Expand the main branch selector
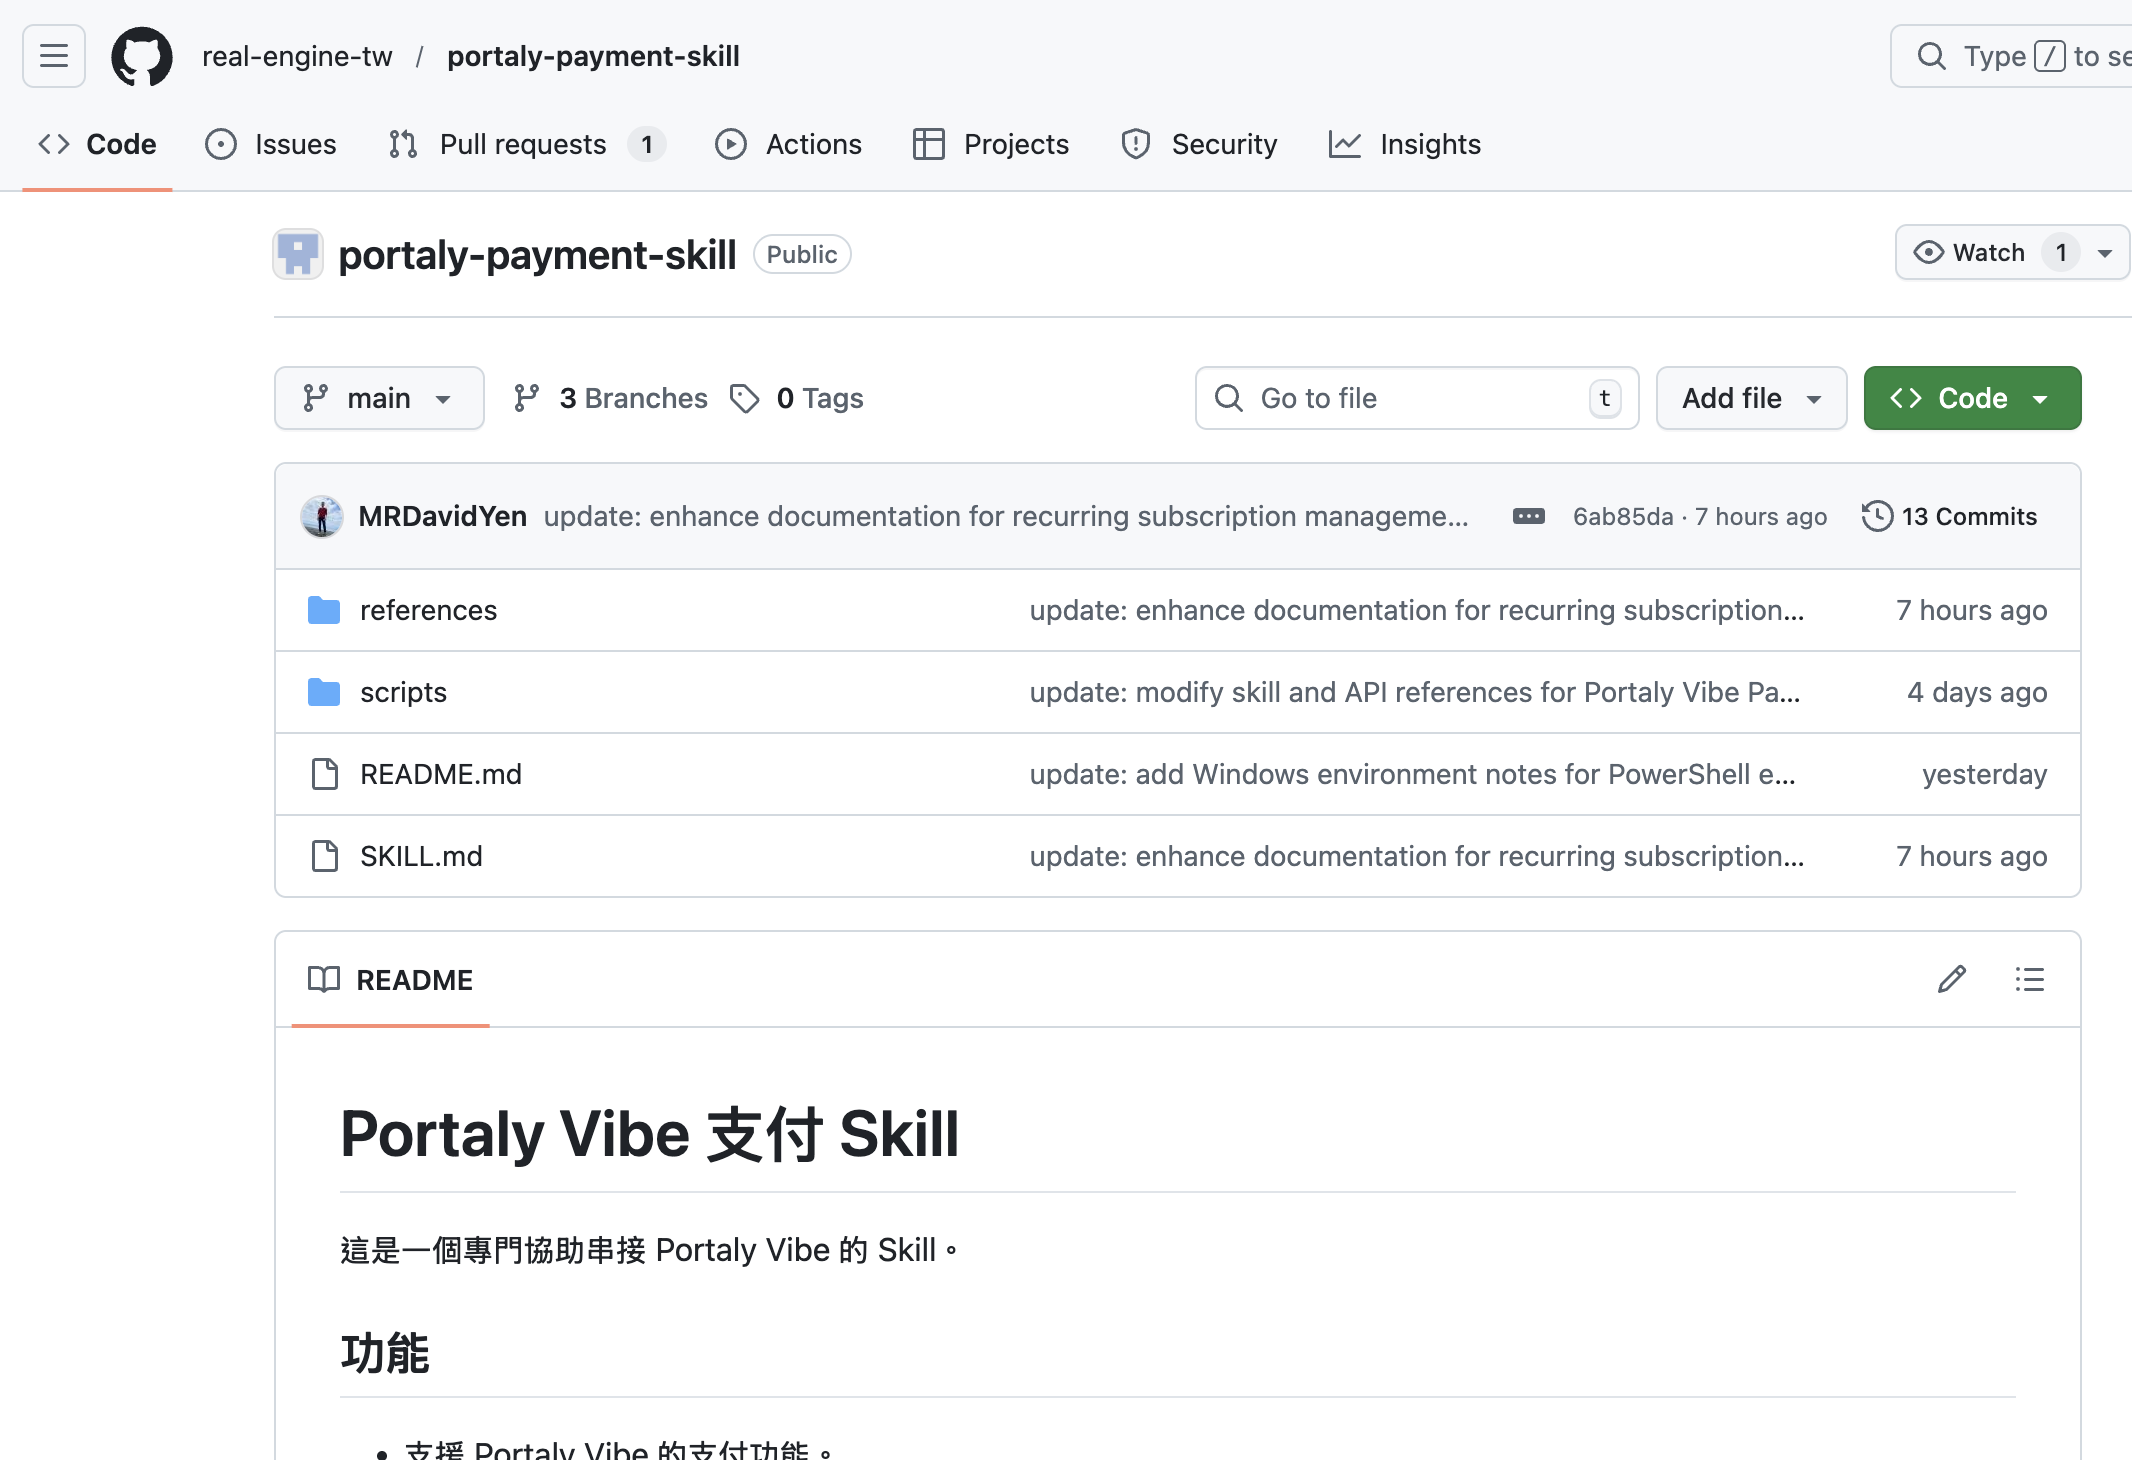This screenshot has width=2132, height=1460. 379,397
